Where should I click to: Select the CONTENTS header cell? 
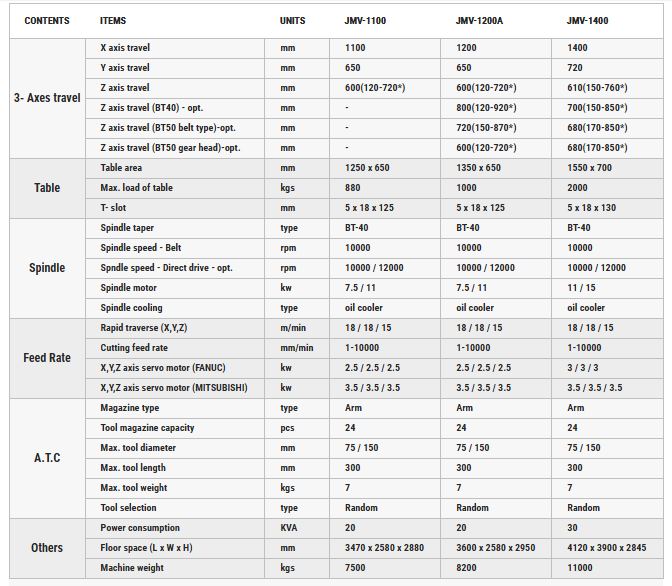(47, 21)
